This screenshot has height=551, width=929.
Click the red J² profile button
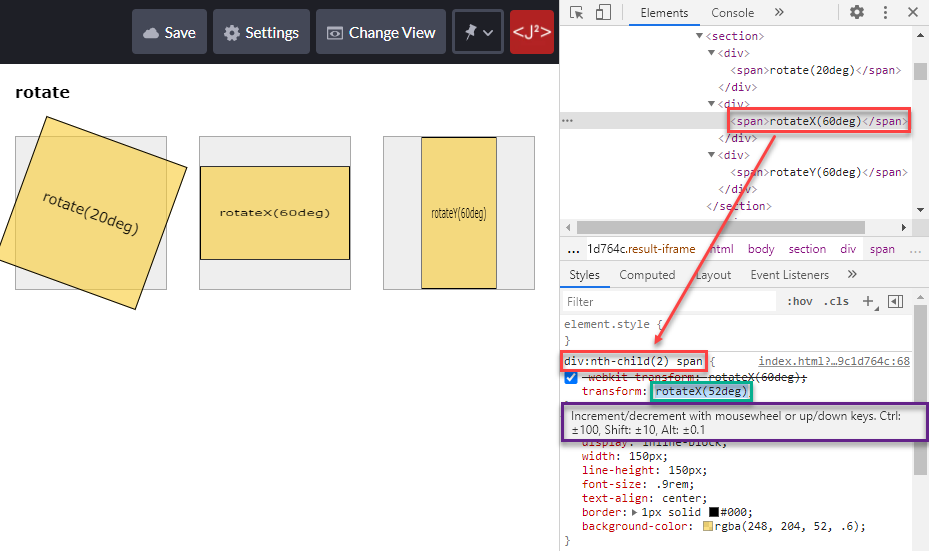(x=531, y=32)
